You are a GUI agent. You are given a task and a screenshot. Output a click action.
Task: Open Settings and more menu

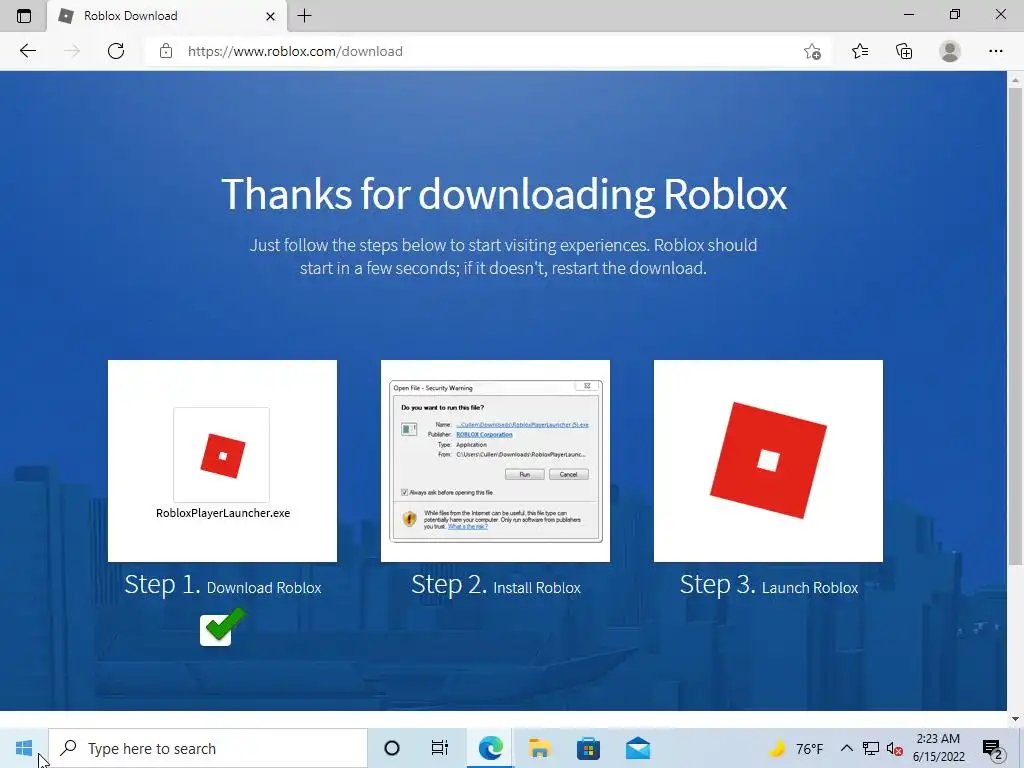995,51
